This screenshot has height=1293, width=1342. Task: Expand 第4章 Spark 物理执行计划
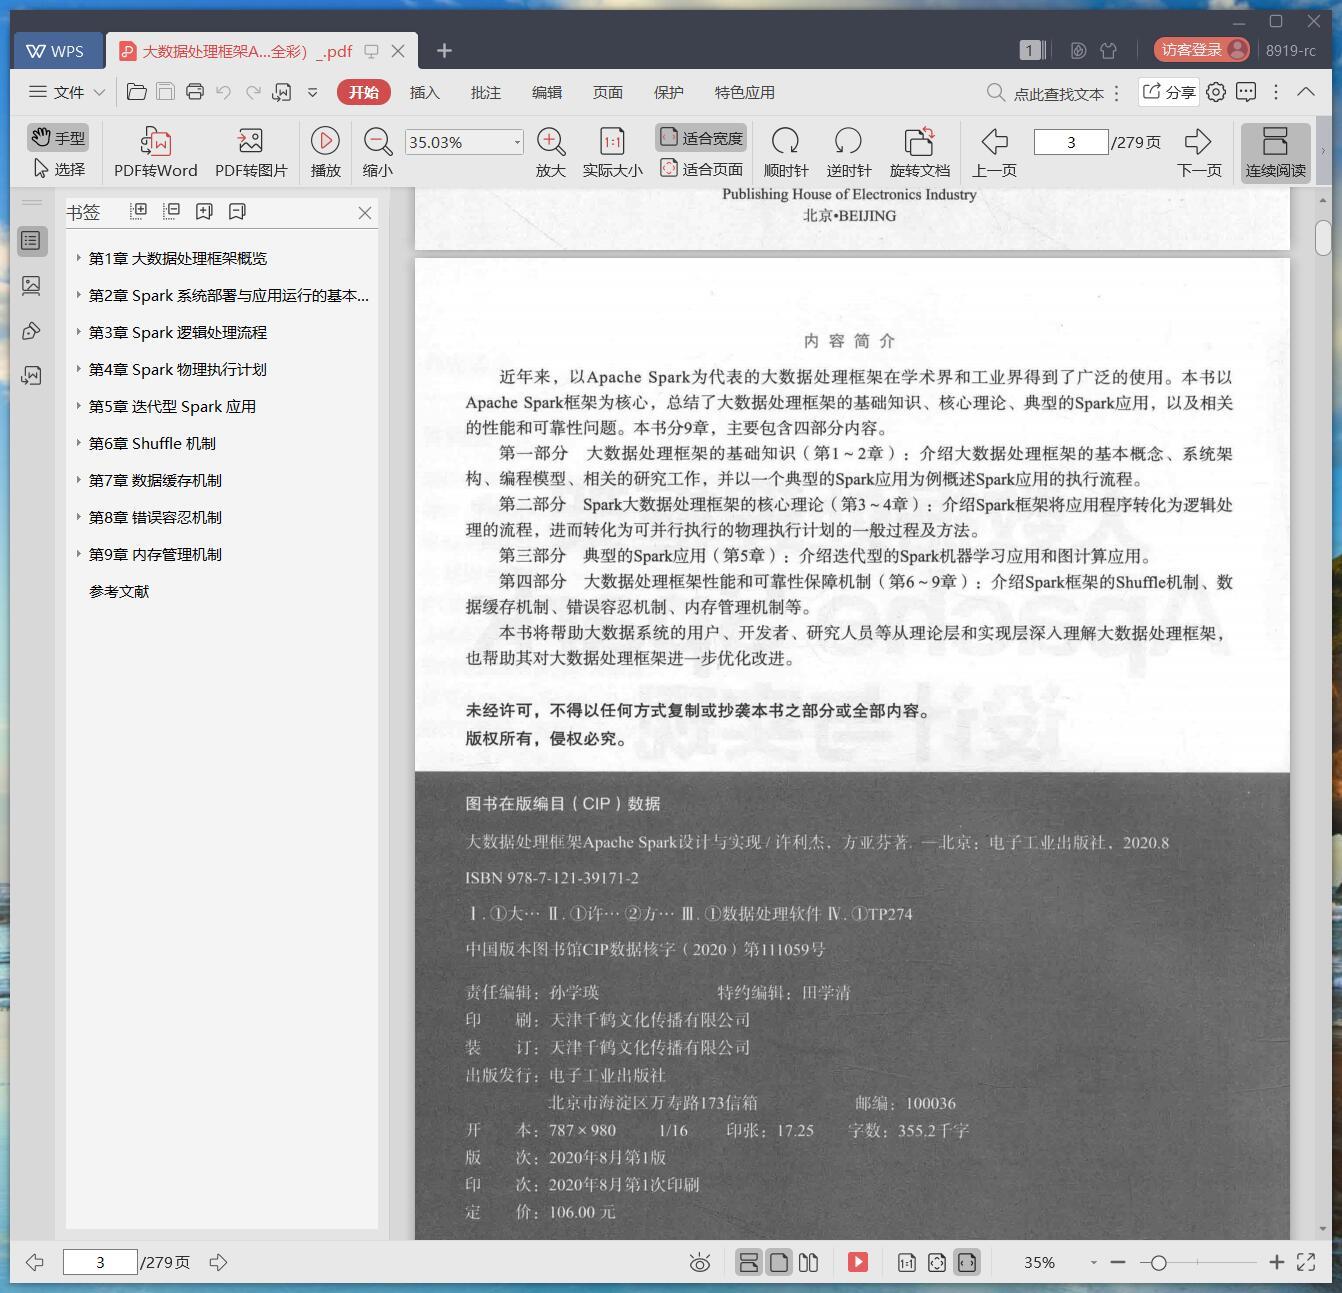[x=78, y=368]
